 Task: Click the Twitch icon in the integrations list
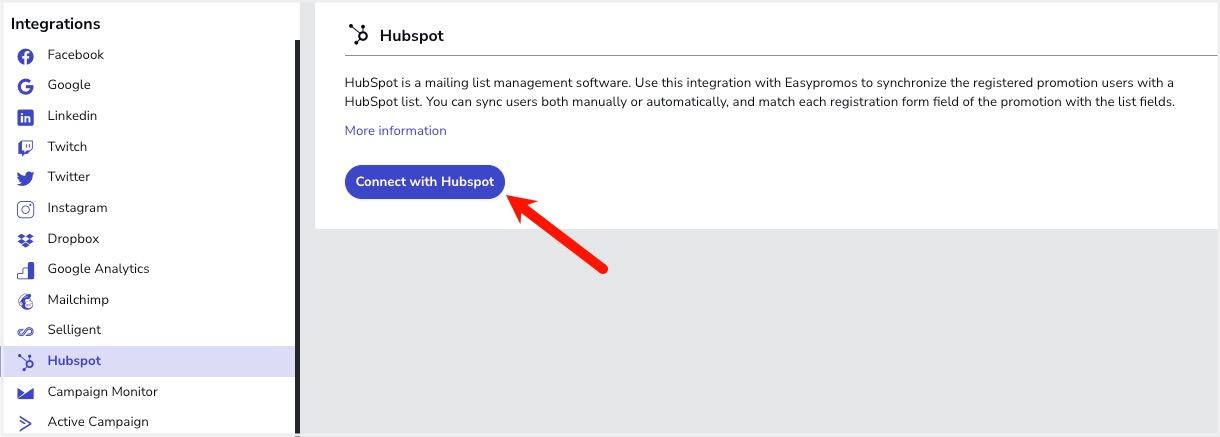tap(26, 147)
